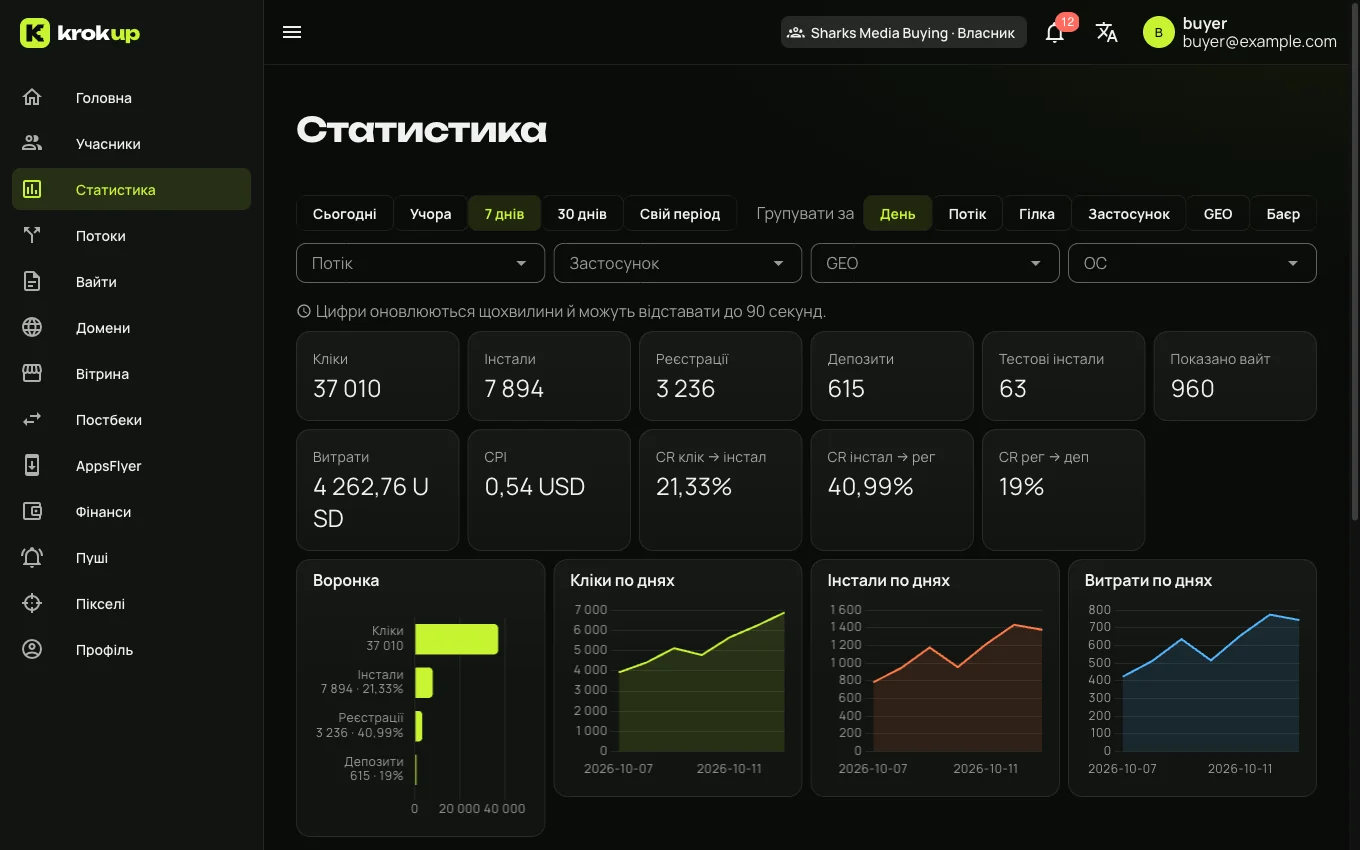
Task: Select the 30 днів period toggle
Action: click(582, 214)
